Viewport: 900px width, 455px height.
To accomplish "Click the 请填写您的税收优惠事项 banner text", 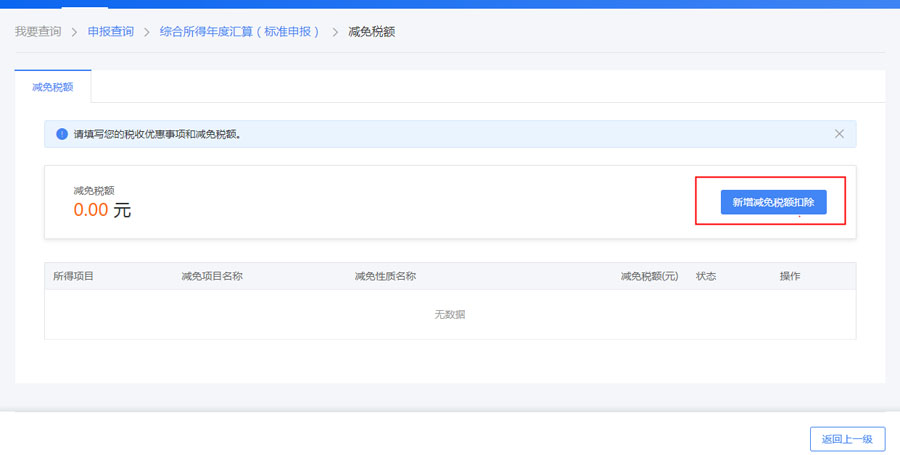I will 156,134.
